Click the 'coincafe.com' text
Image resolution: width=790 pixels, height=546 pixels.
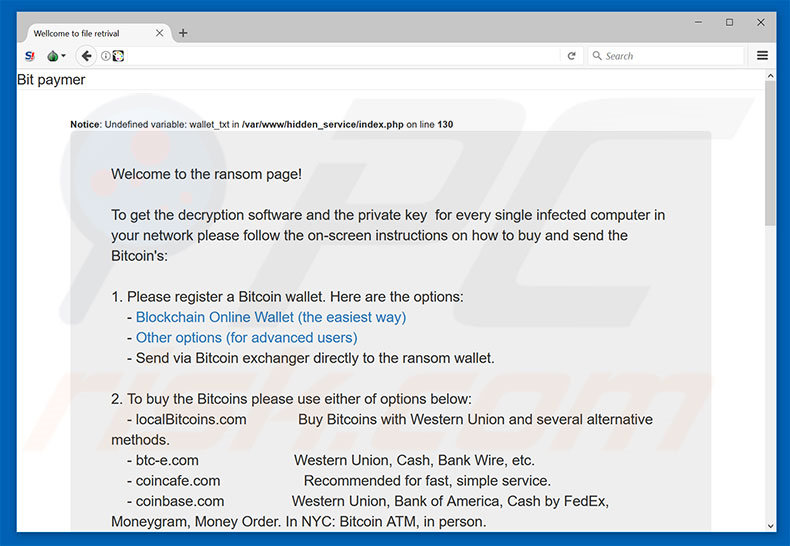coord(177,481)
